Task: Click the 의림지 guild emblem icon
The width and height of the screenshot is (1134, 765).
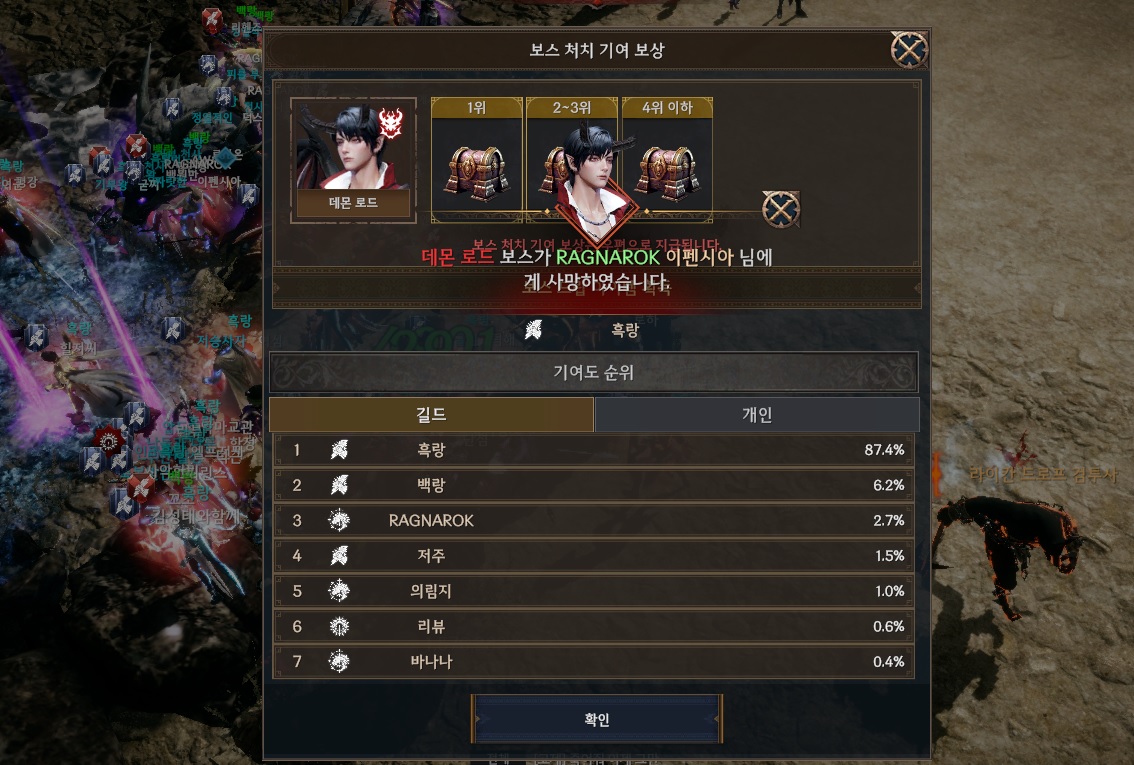Action: point(339,591)
